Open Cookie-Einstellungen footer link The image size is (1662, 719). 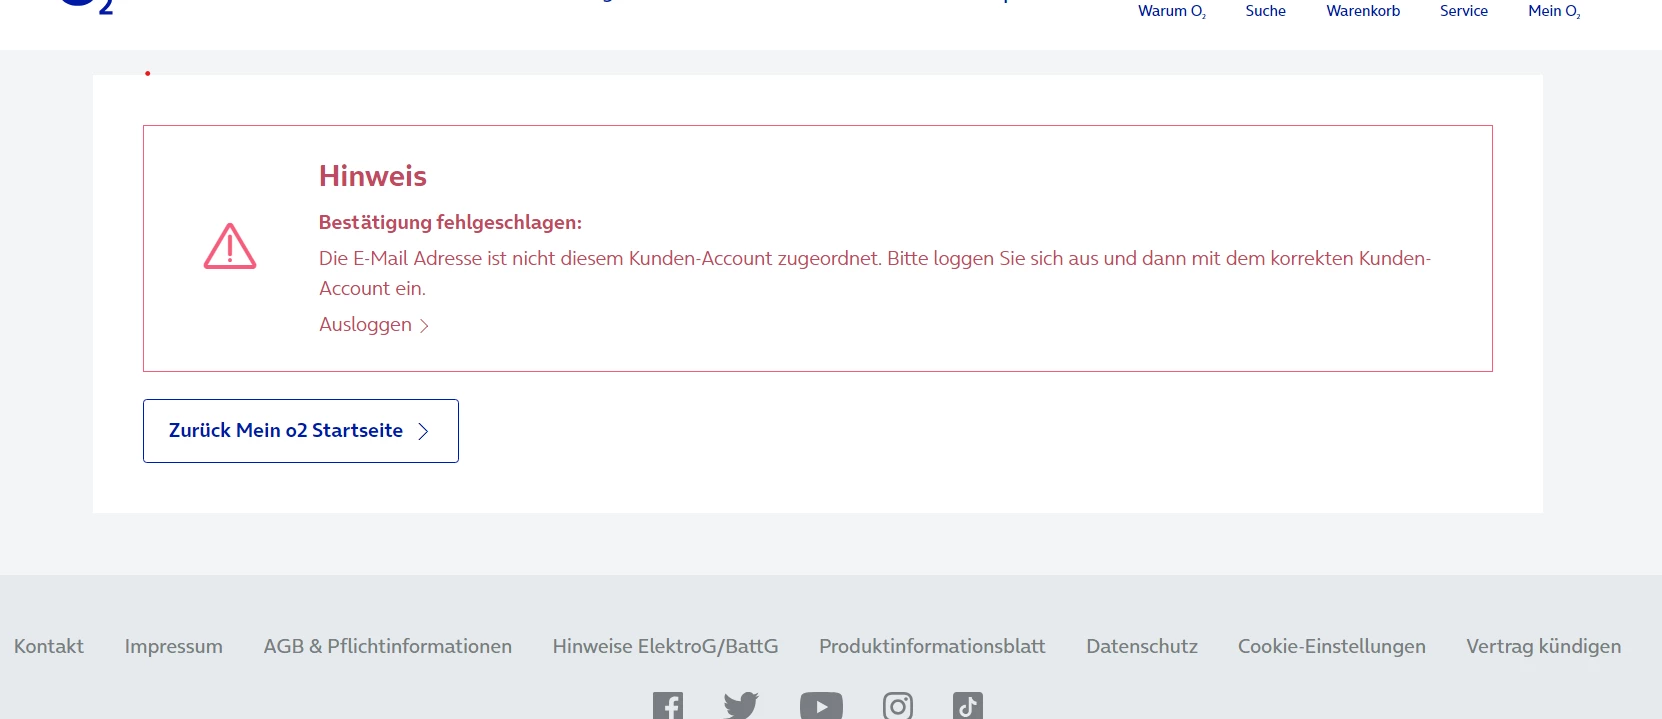pos(1332,646)
